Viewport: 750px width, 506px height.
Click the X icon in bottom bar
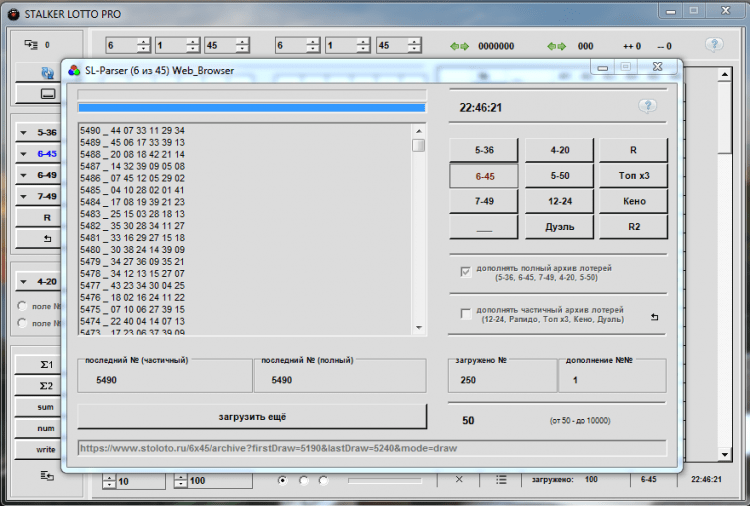click(x=458, y=480)
